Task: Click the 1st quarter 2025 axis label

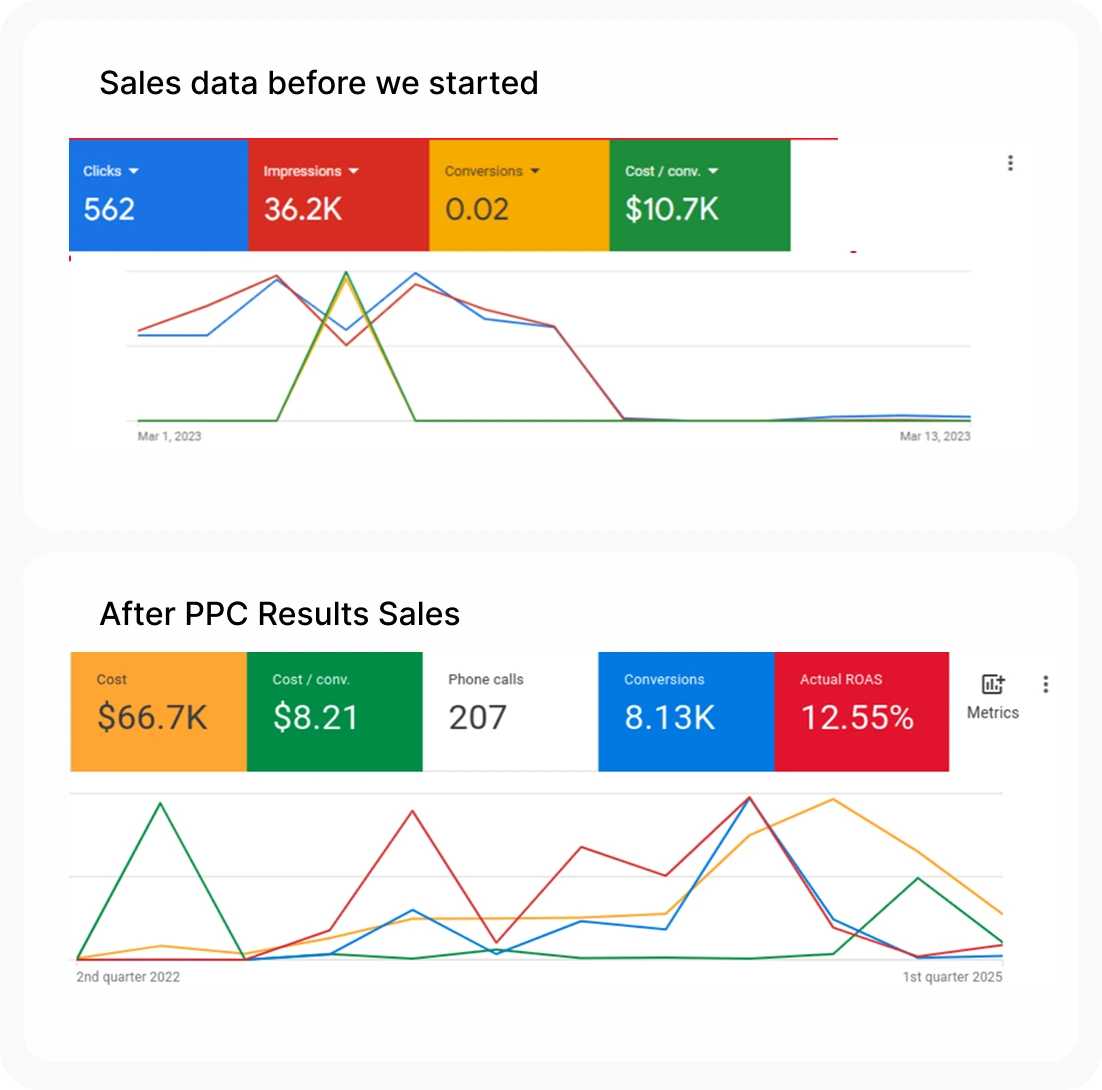Action: point(951,977)
